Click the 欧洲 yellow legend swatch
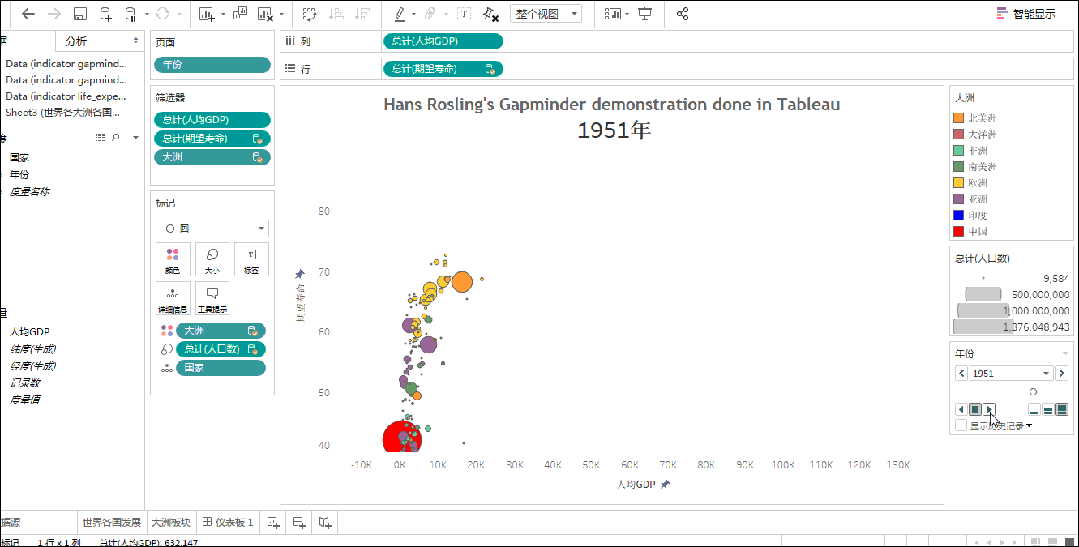 point(958,182)
